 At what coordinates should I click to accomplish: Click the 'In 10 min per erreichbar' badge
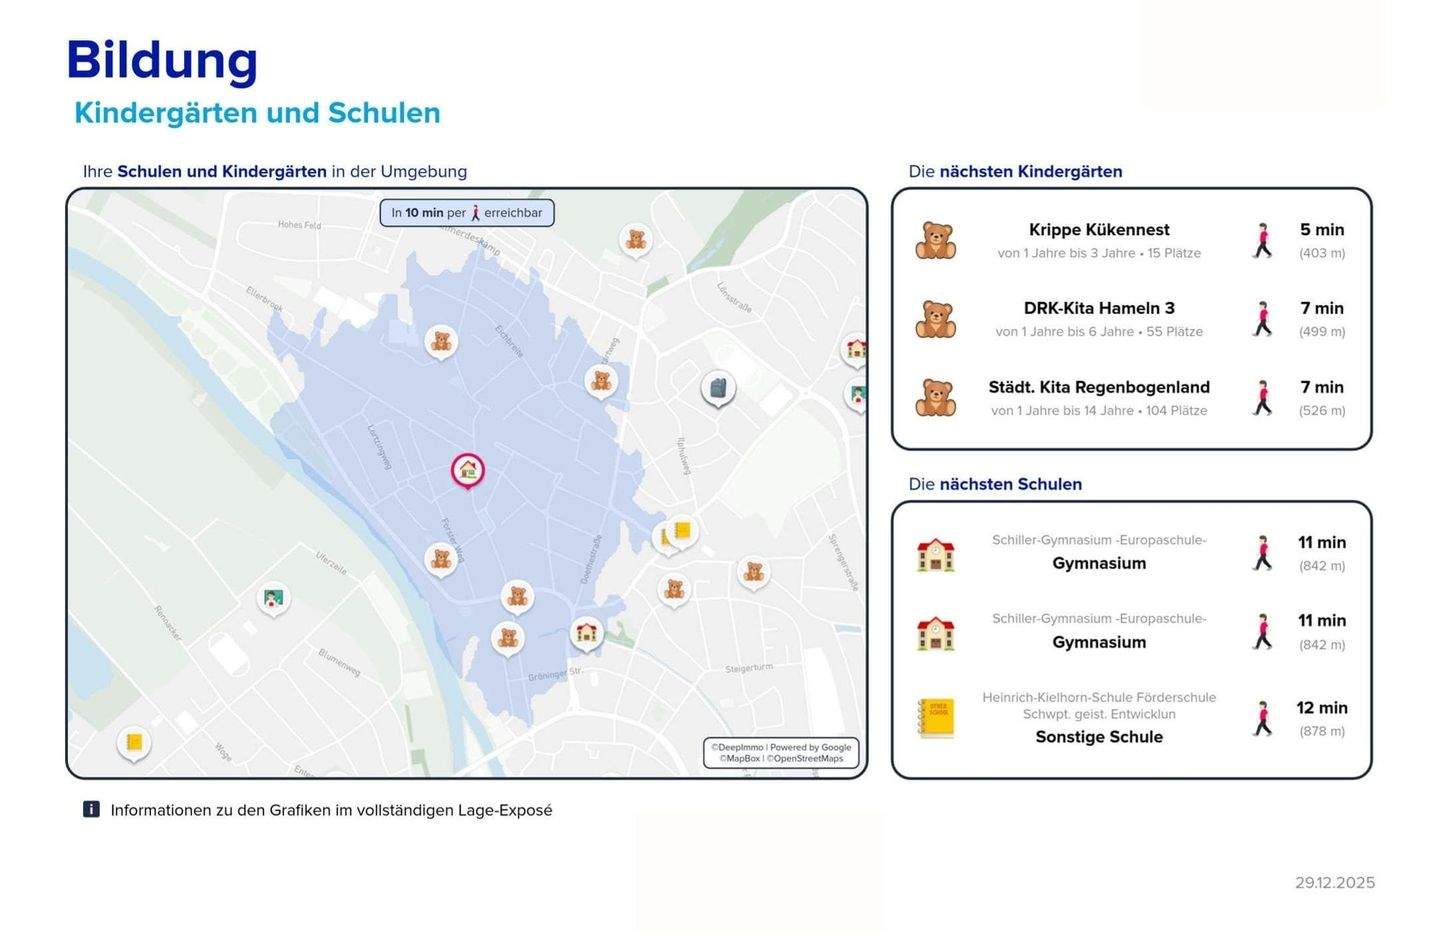point(467,213)
